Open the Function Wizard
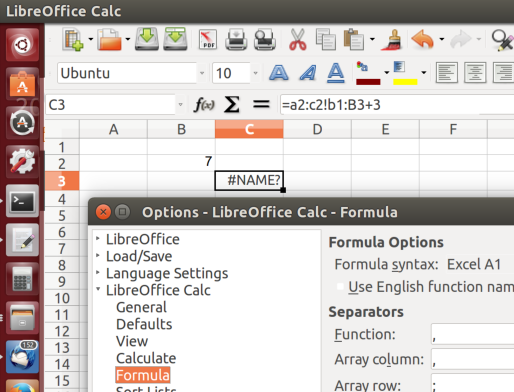Screen dimensions: 514x392 pyautogui.click(x=204, y=105)
